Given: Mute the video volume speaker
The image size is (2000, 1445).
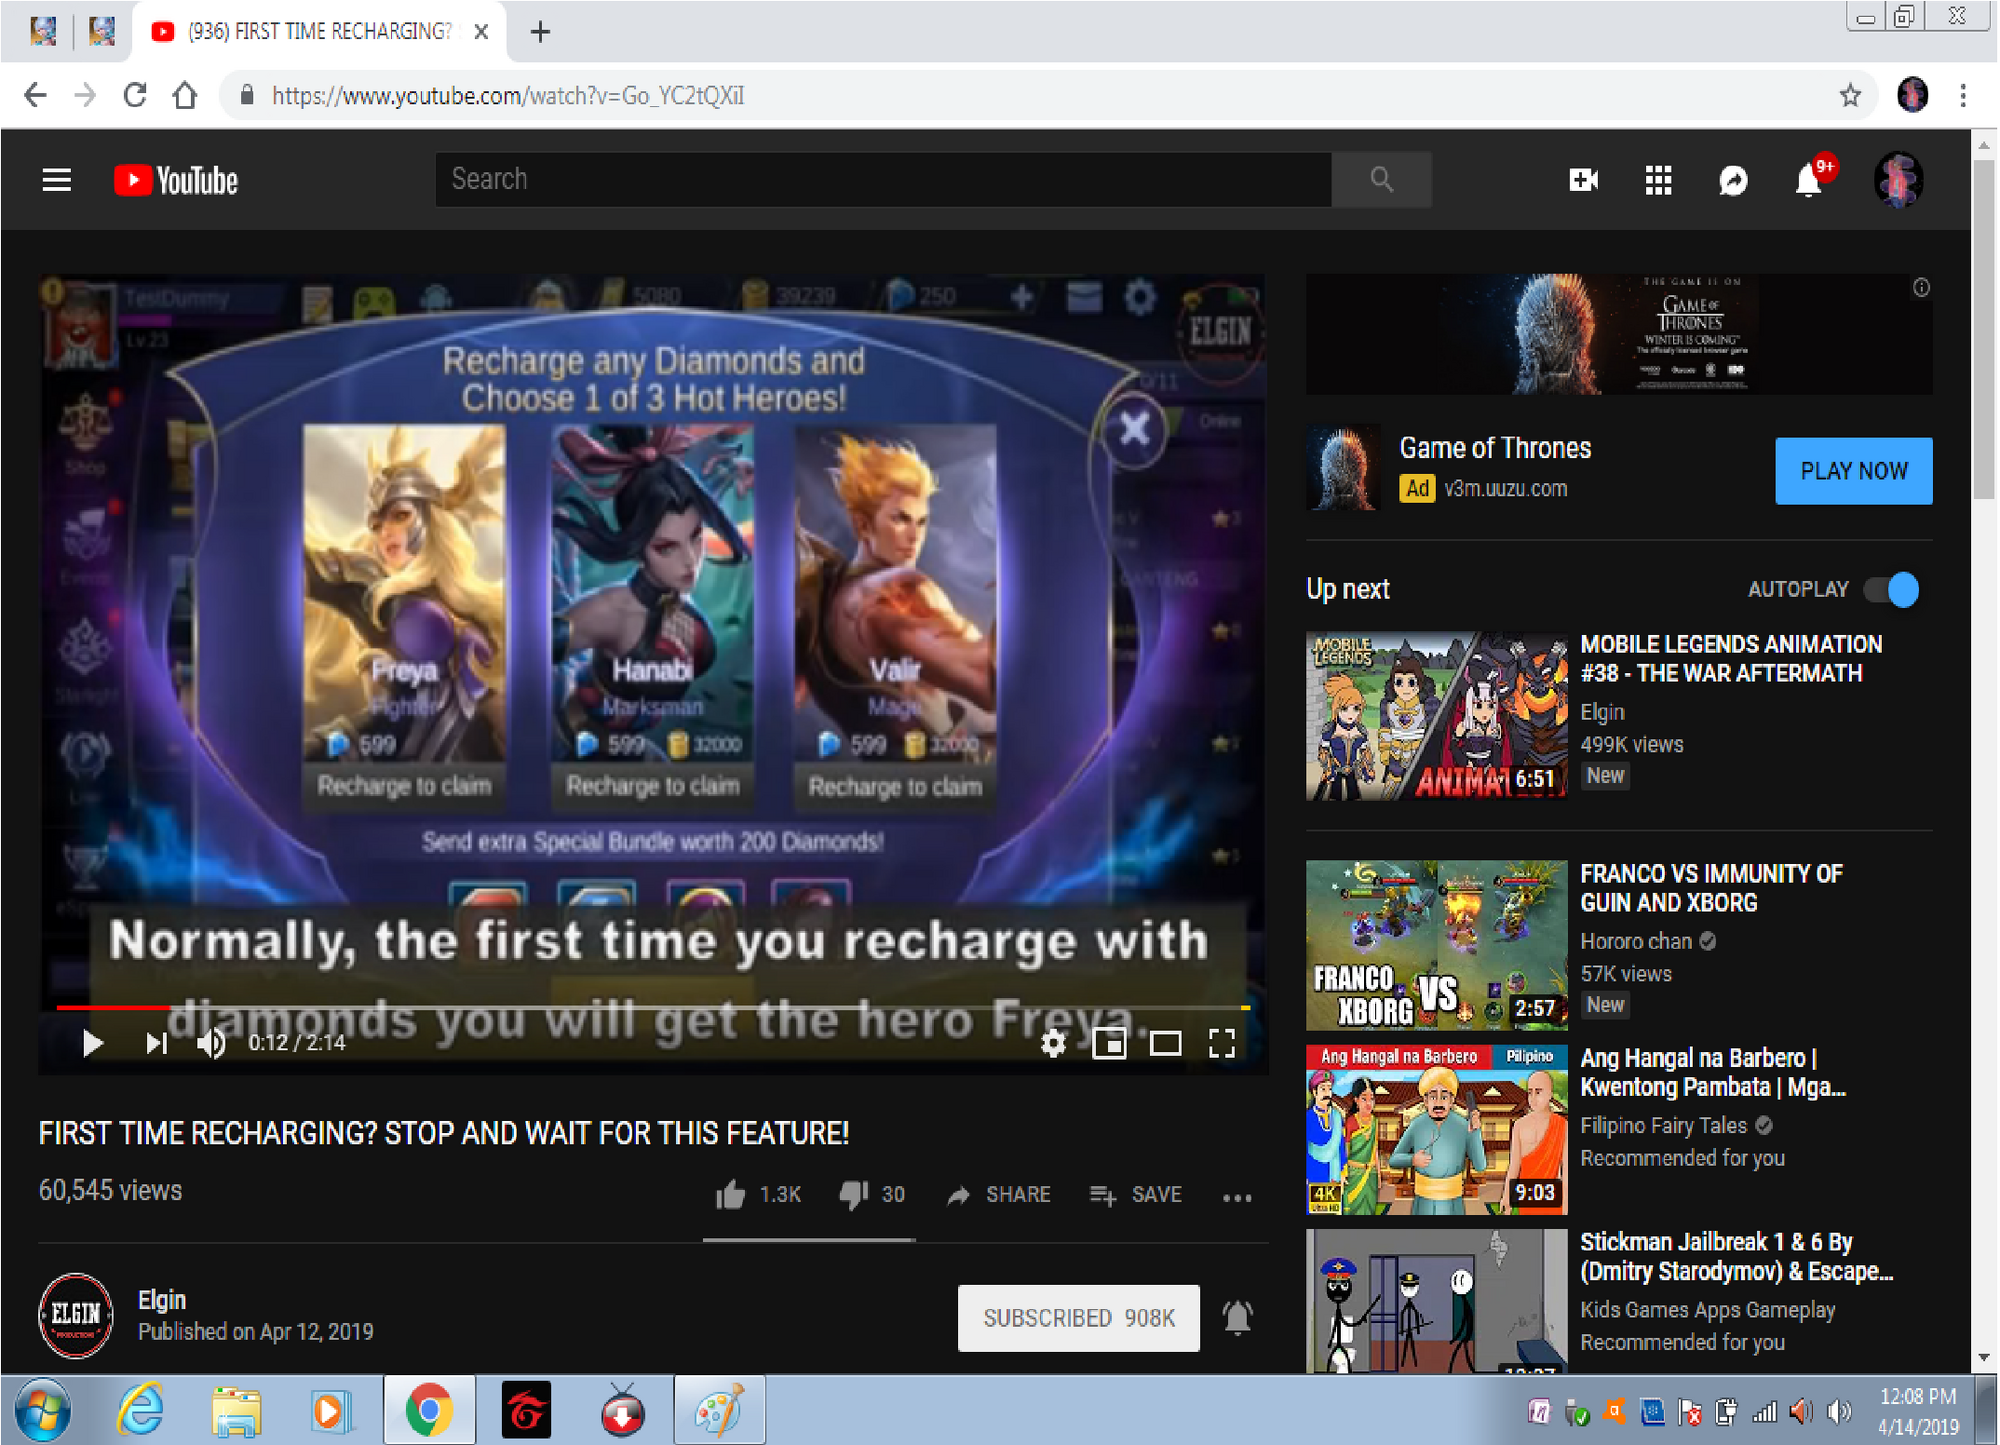Looking at the screenshot, I should pyautogui.click(x=211, y=1043).
